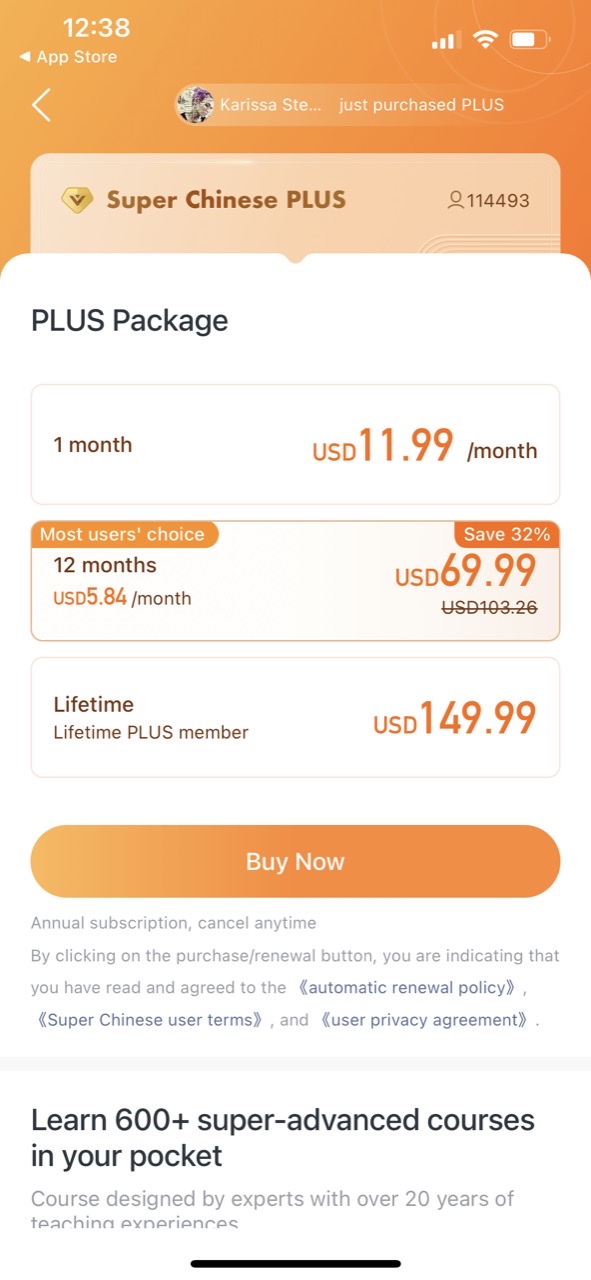Tap the Save 32% badge
The image size is (591, 1280).
(507, 534)
